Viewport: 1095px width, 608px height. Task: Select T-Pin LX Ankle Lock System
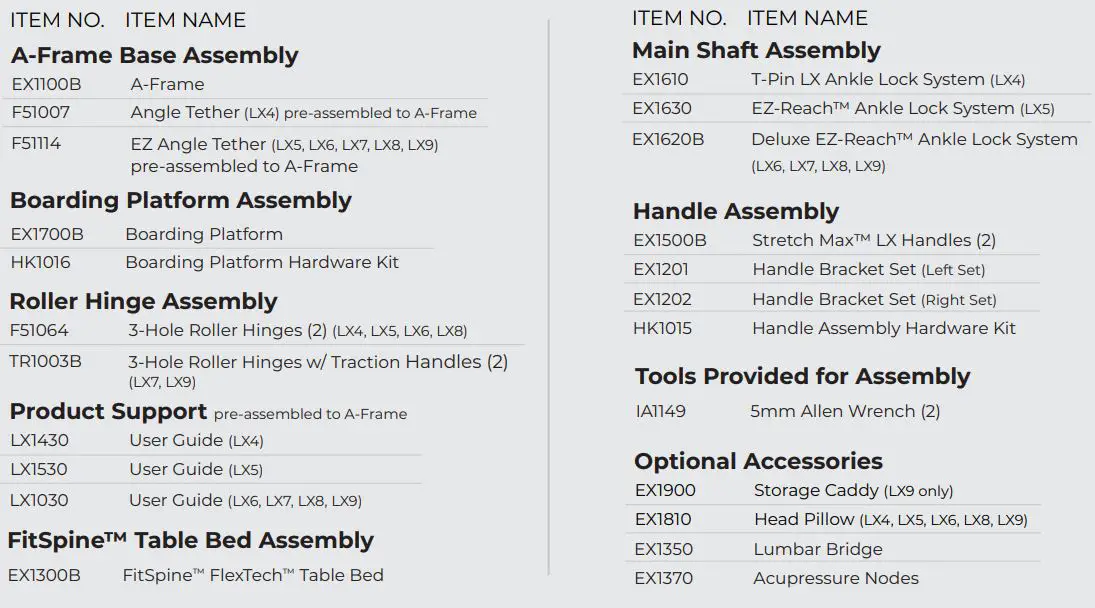pos(887,79)
